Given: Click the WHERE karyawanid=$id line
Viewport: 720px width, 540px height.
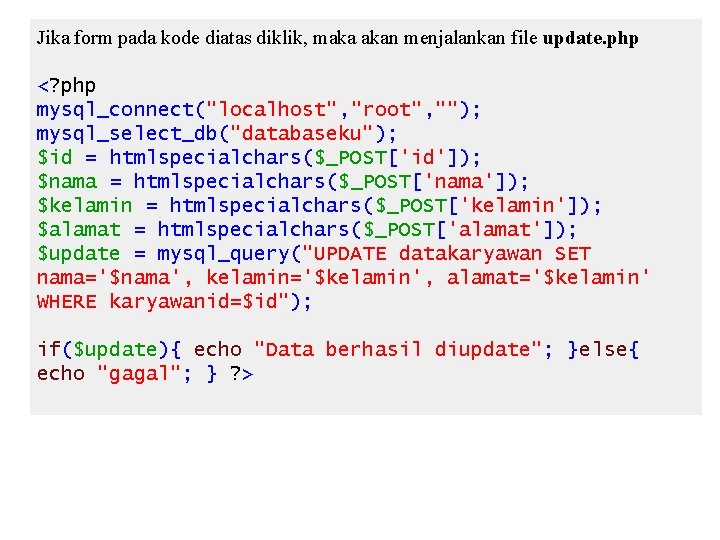Looking at the screenshot, I should coord(174,302).
